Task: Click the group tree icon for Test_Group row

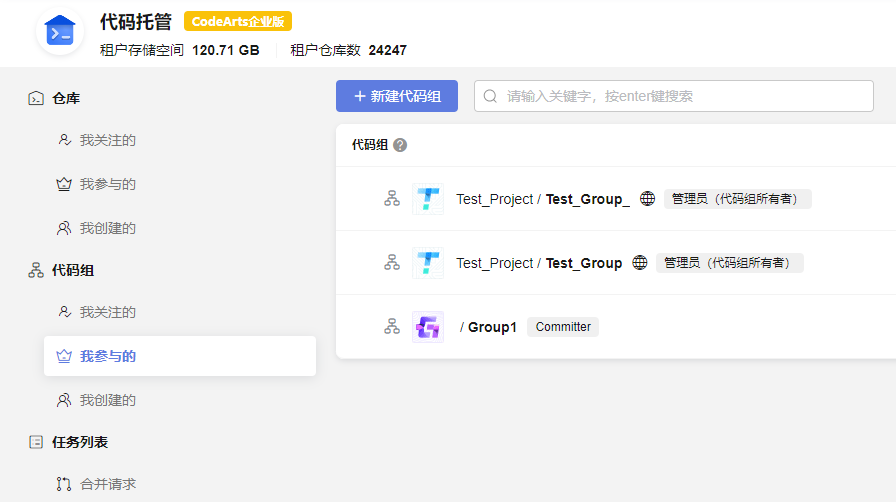Action: [392, 262]
